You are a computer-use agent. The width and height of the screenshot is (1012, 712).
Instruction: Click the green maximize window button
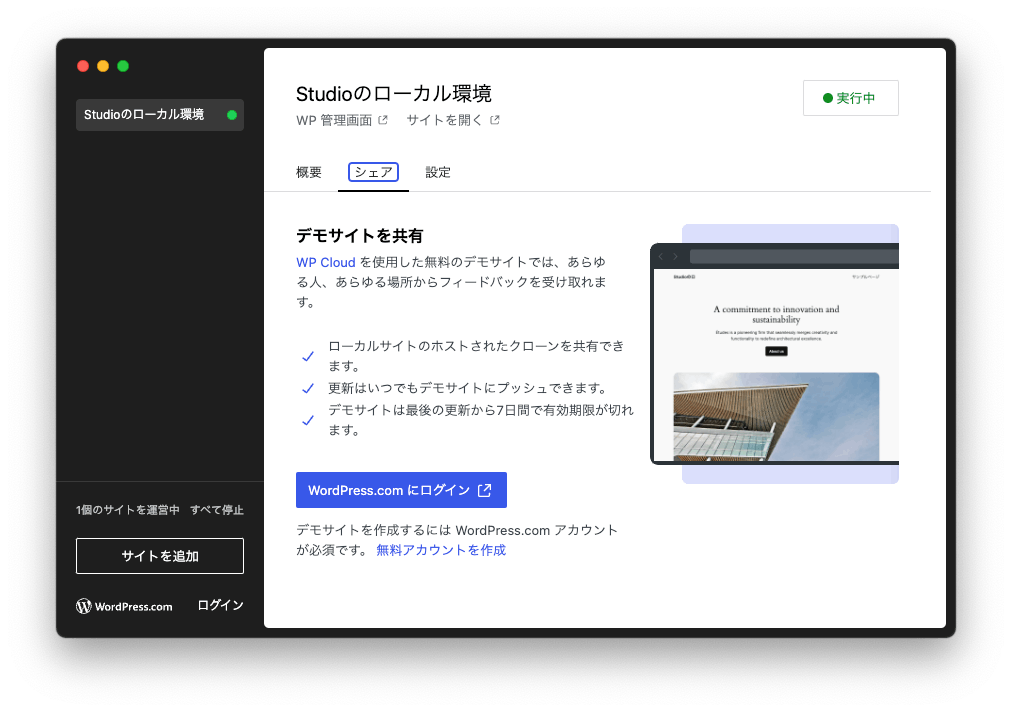pyautogui.click(x=123, y=66)
